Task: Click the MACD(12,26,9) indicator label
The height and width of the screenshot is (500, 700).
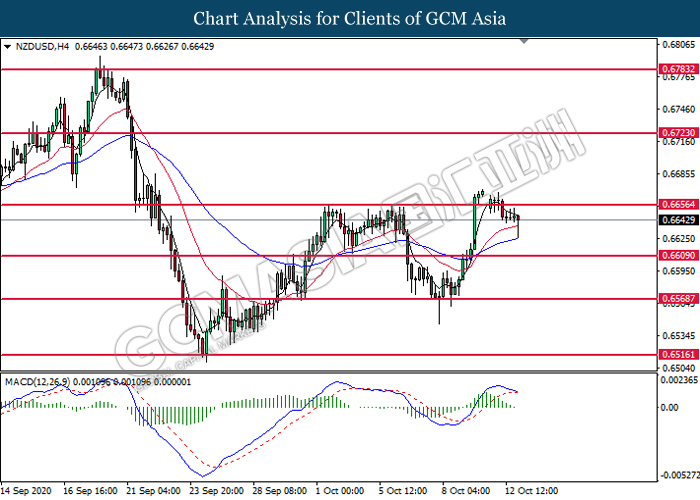Action: pyautogui.click(x=38, y=382)
